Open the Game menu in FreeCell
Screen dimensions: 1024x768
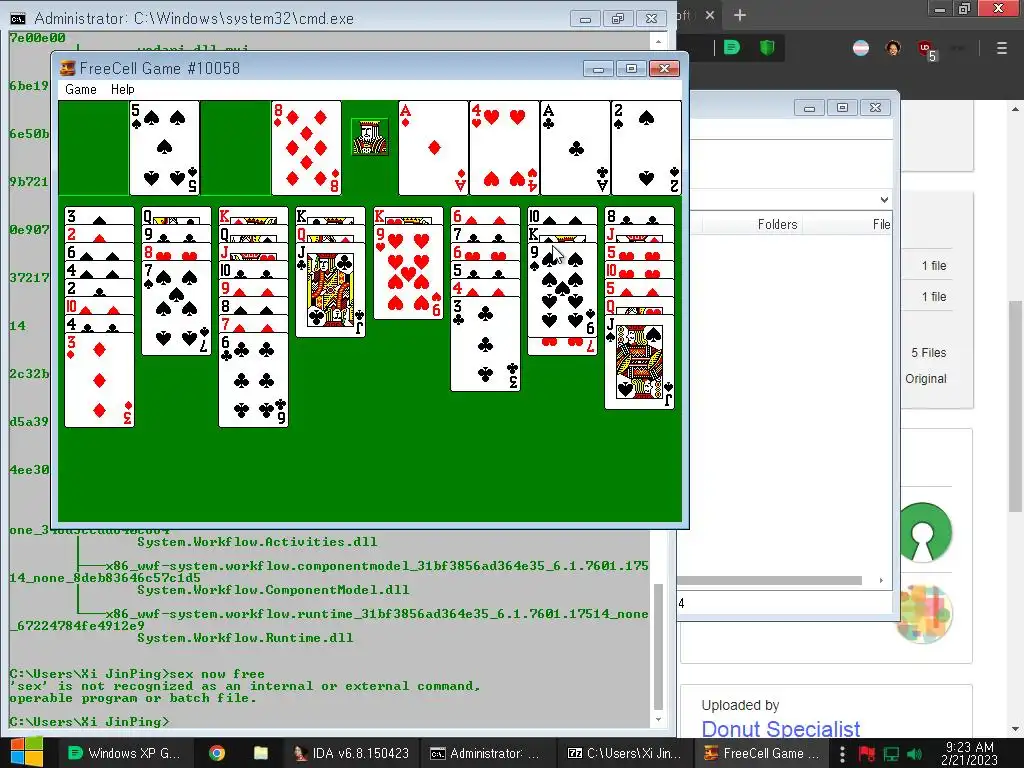pos(81,89)
